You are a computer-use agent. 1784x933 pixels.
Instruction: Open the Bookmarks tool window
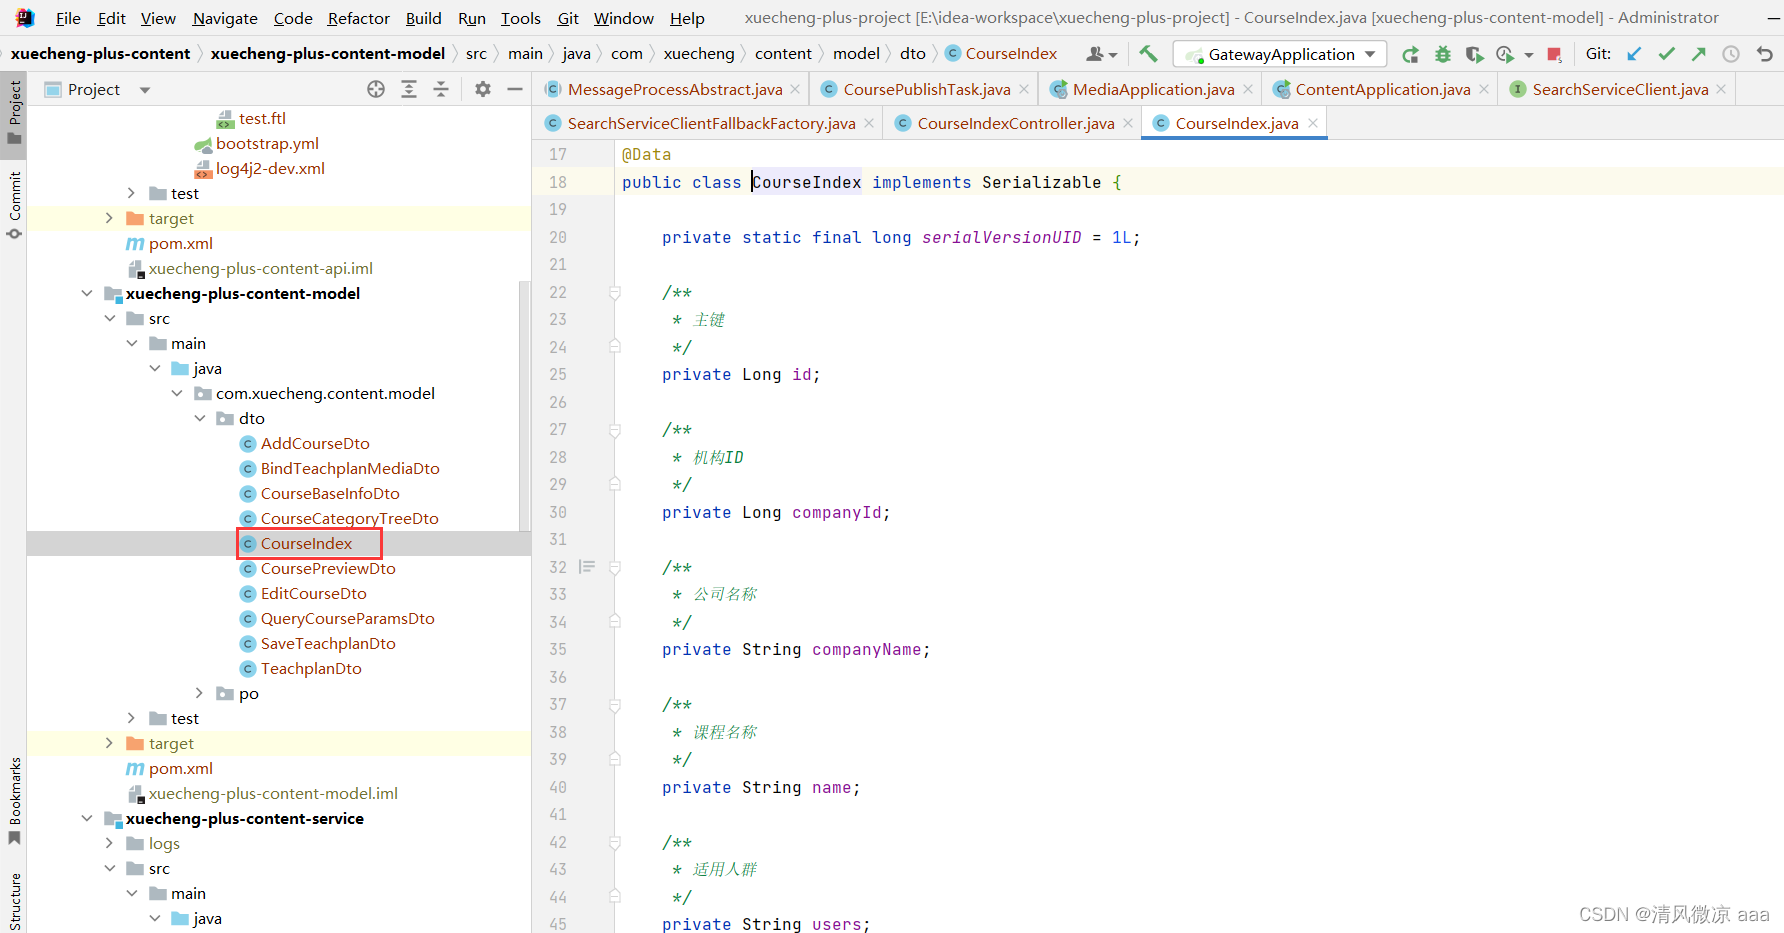click(x=14, y=800)
